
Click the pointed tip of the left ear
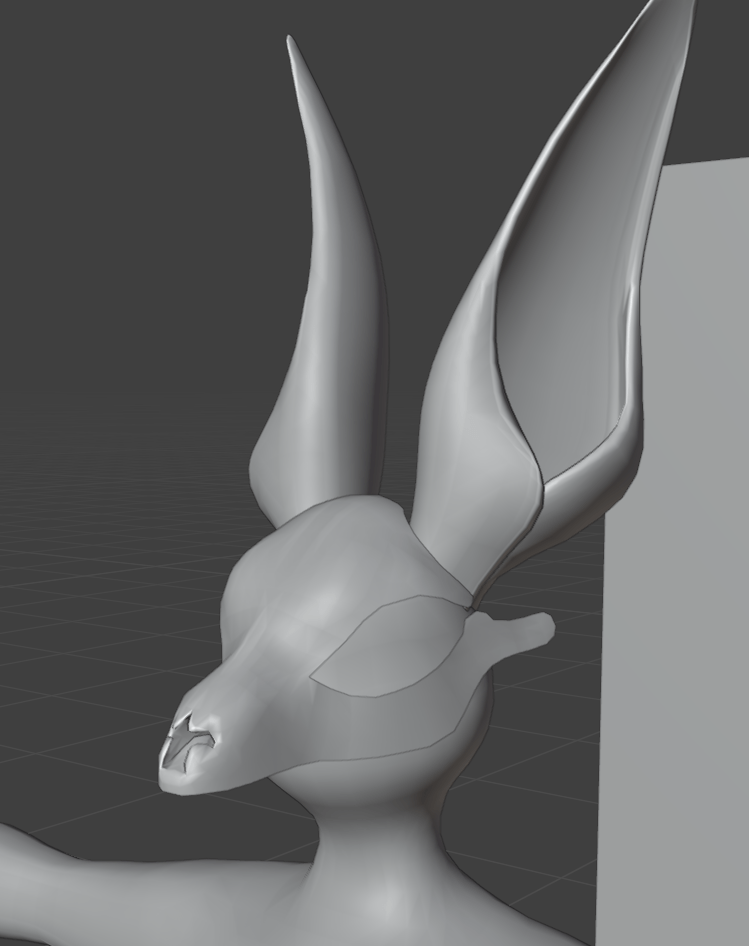291,43
